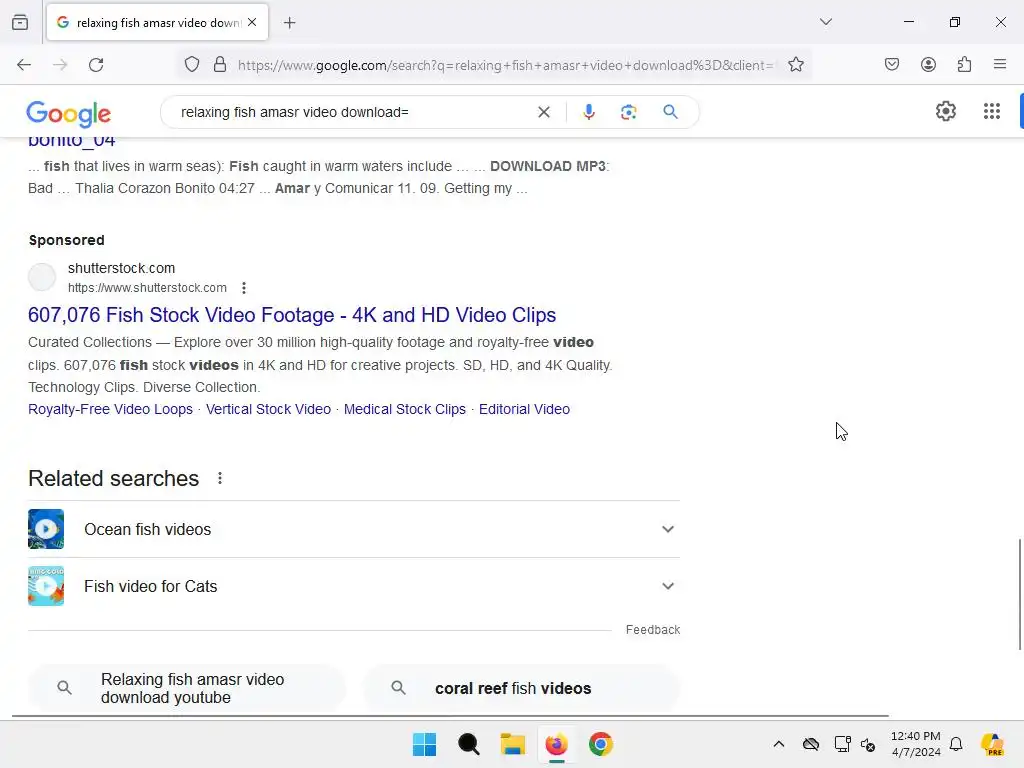Open Royalty-Free Video Loops link
Viewport: 1024px width, 768px height.
tap(110, 409)
